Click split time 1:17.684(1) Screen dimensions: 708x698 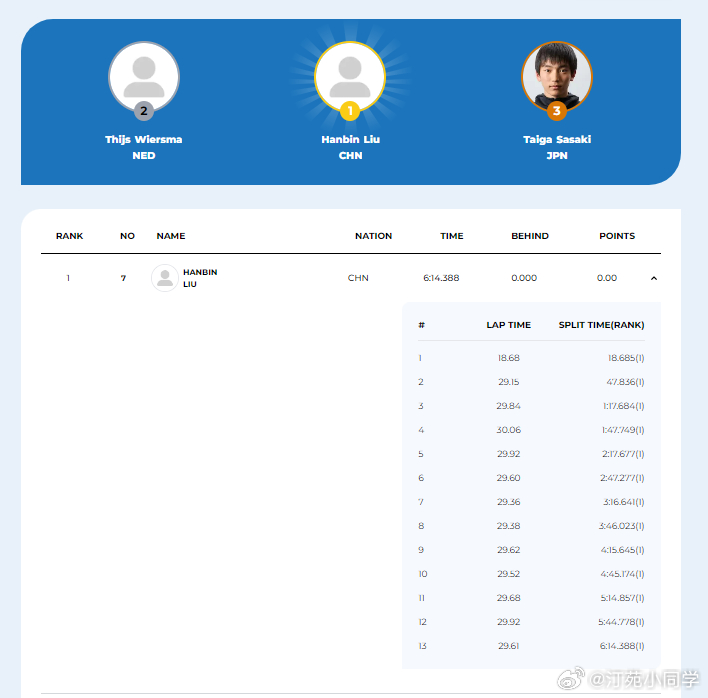click(x=624, y=406)
